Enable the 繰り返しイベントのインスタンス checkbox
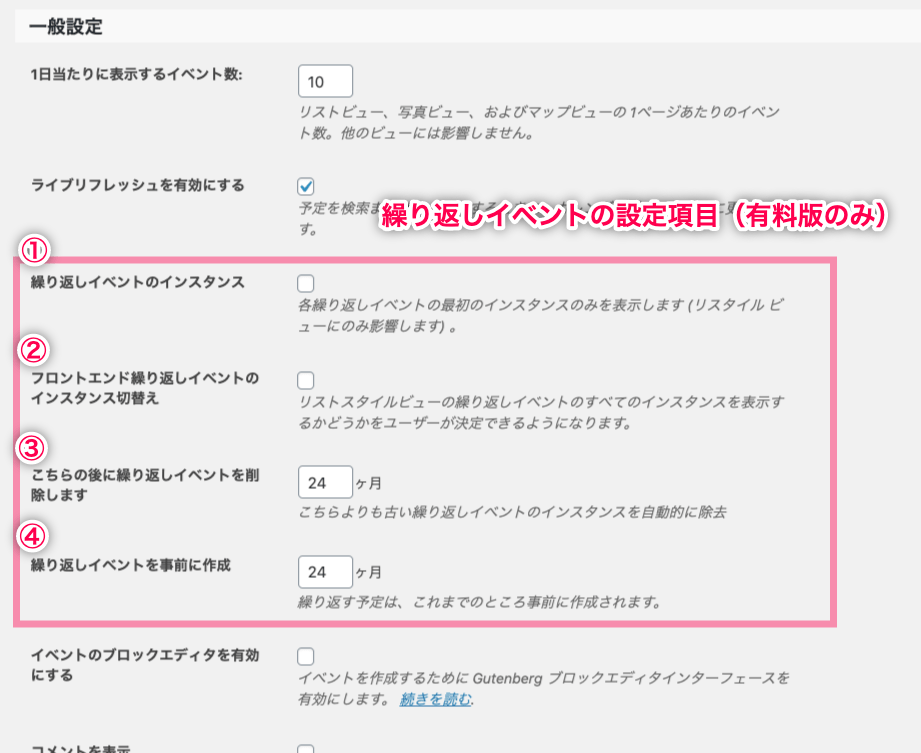Viewport: 921px width, 753px height. tap(305, 283)
